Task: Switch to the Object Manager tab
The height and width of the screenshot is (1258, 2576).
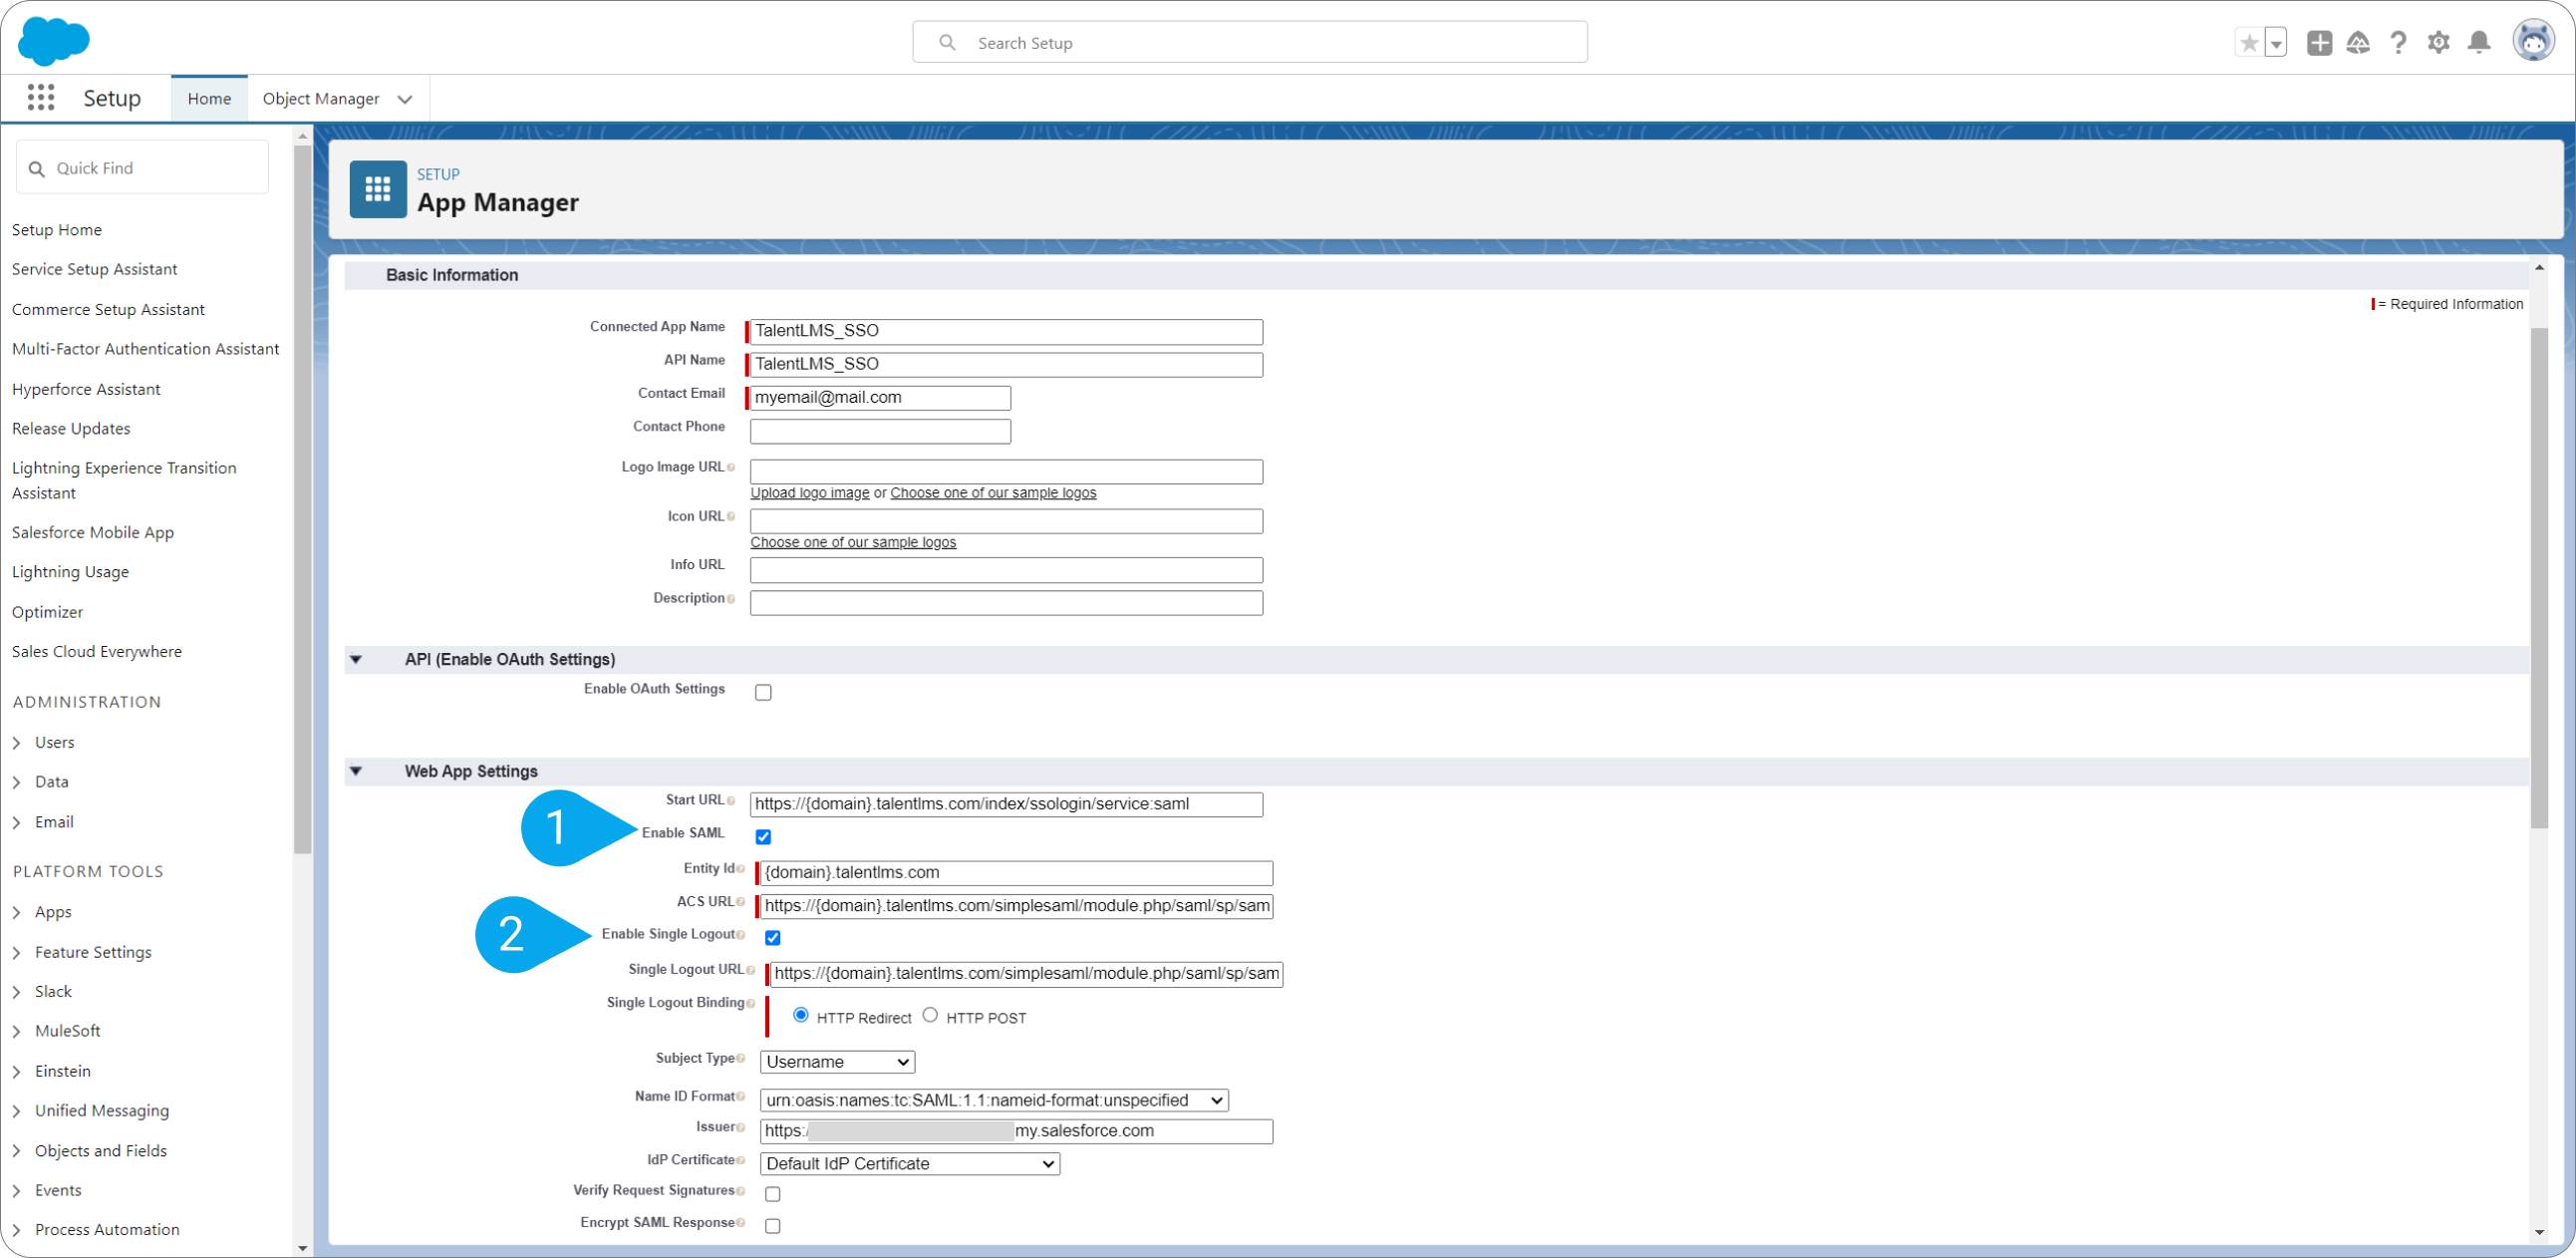Action: point(321,99)
